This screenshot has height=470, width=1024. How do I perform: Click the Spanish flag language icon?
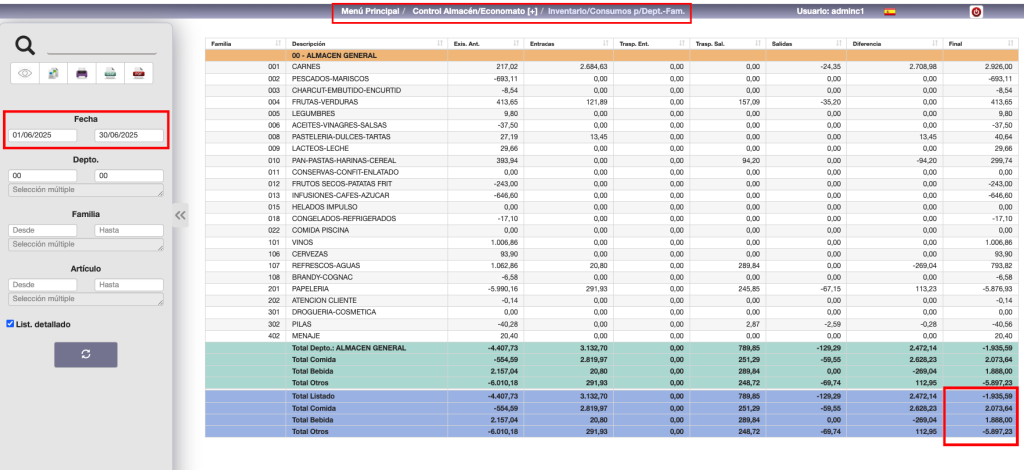coord(889,11)
